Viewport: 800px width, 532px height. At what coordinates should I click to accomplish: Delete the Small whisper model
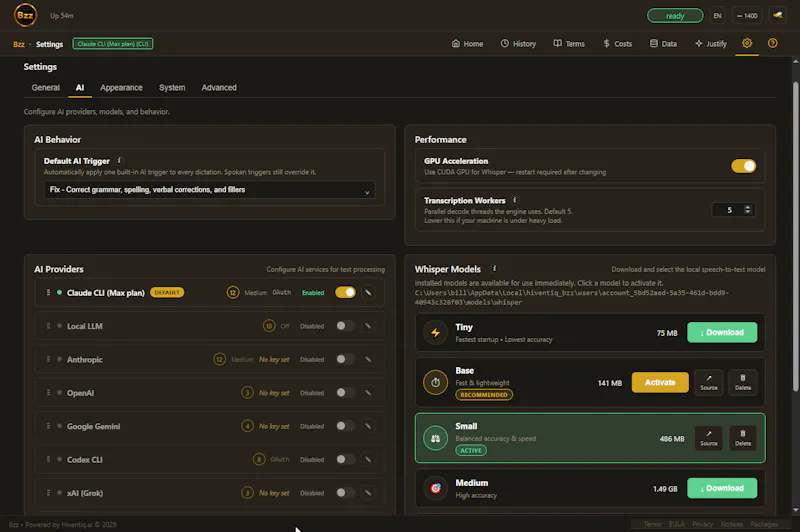tap(743, 438)
